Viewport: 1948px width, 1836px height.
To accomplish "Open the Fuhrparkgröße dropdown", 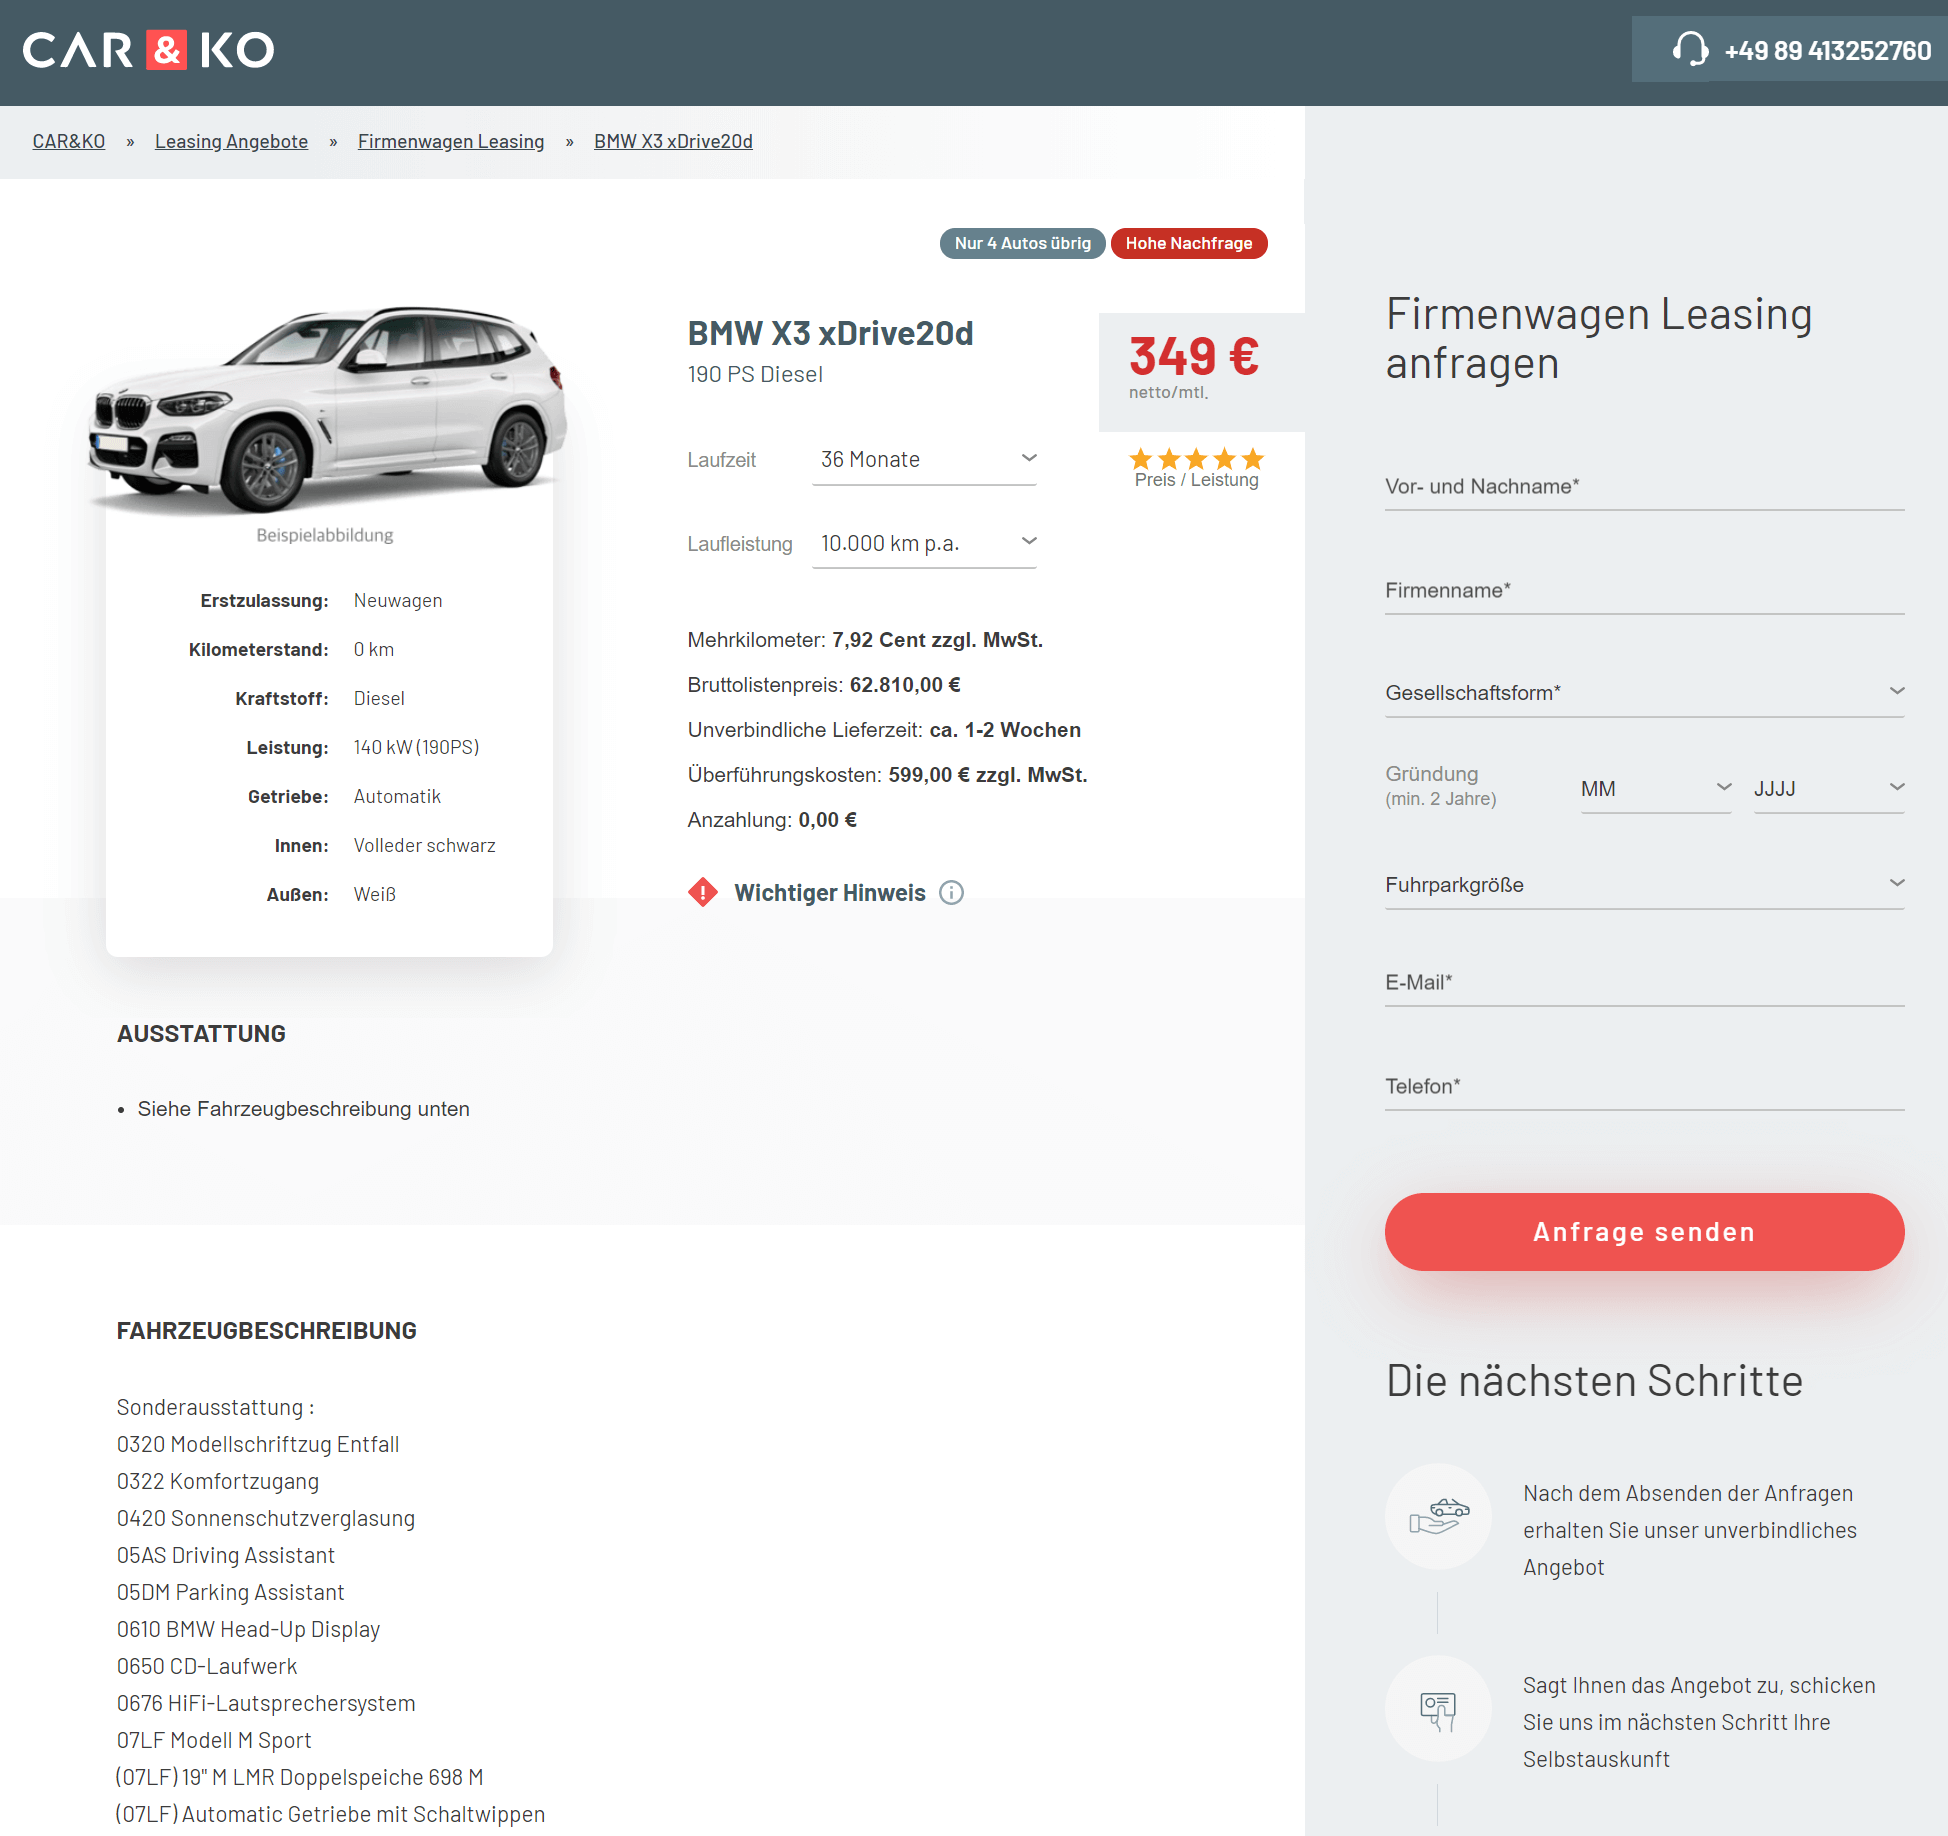I will [x=1644, y=885].
